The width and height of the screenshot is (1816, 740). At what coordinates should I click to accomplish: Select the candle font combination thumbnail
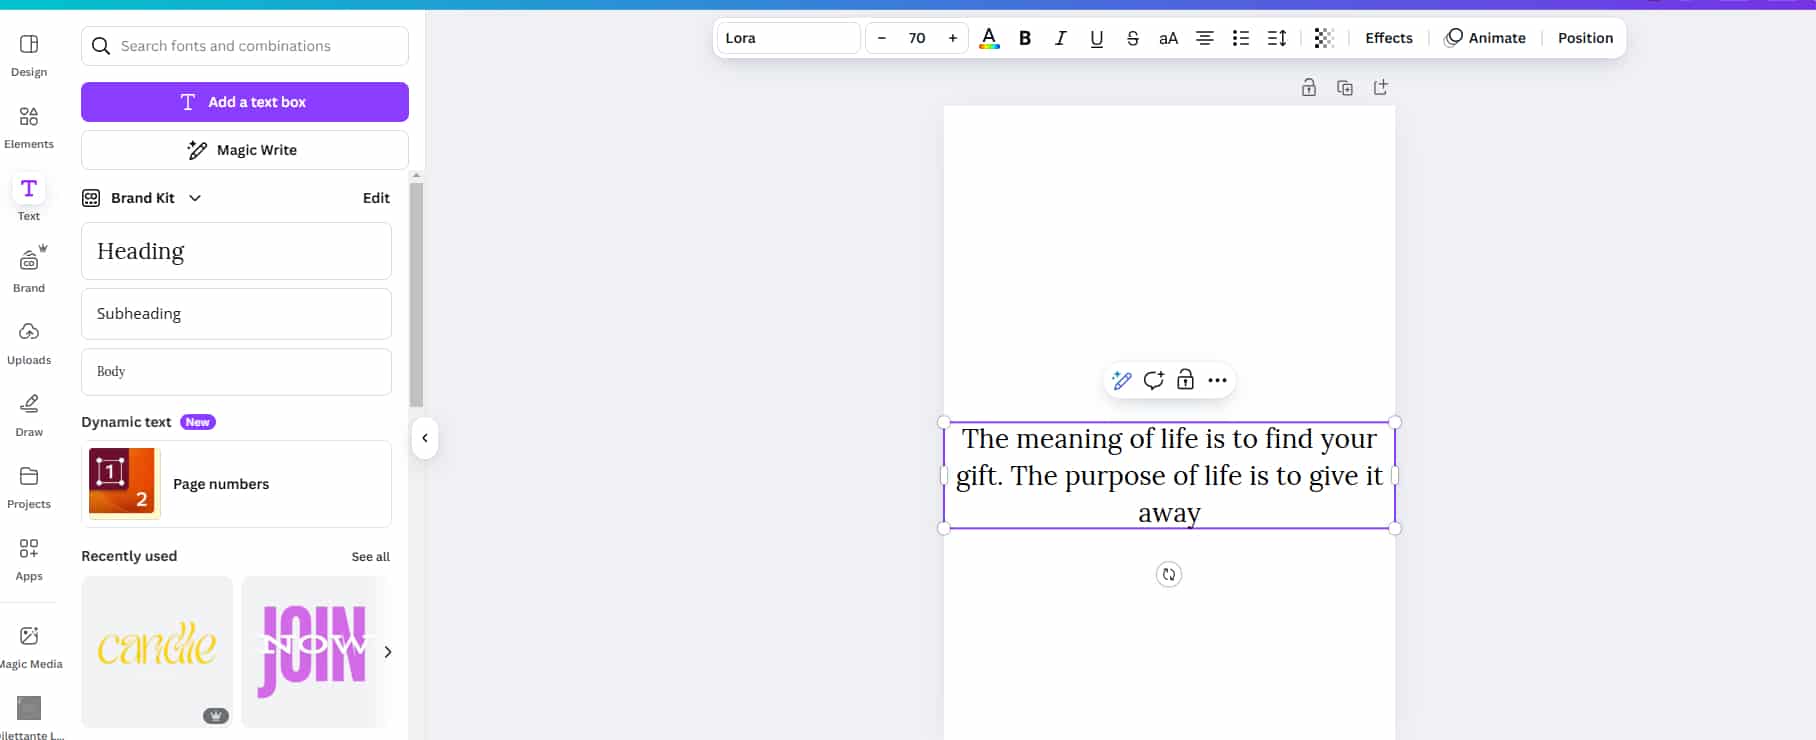tap(157, 651)
